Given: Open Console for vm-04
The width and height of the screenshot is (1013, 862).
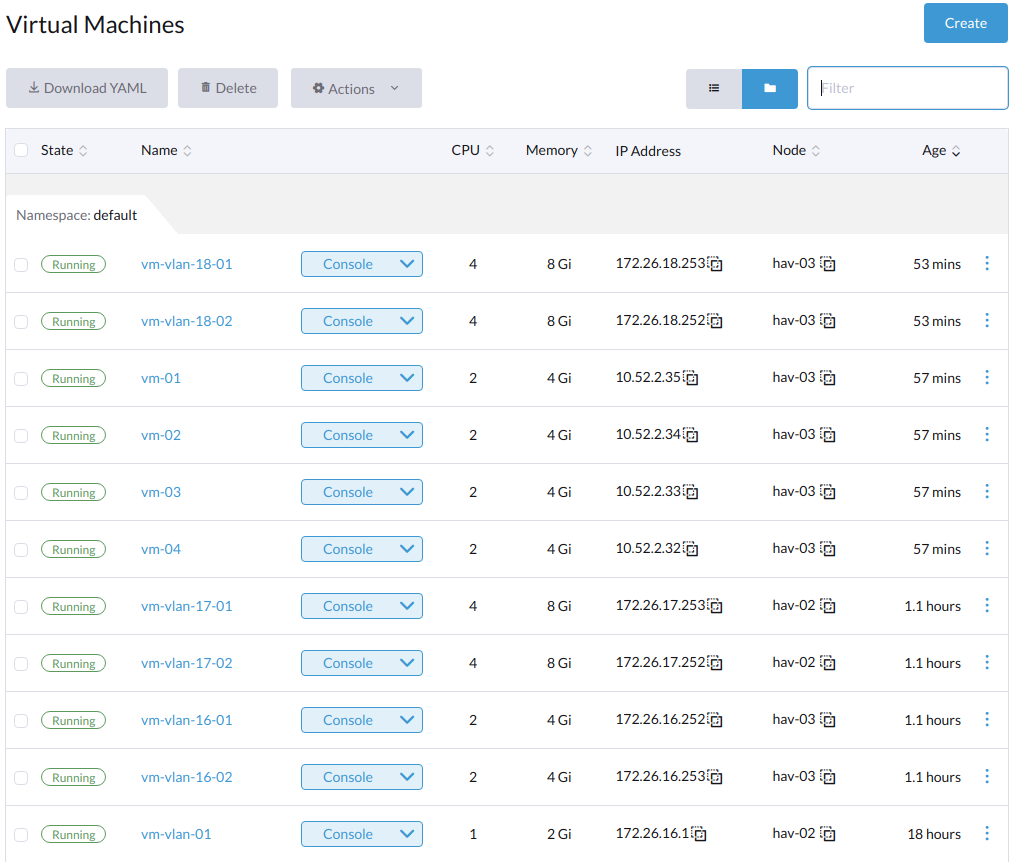Looking at the screenshot, I should [348, 549].
